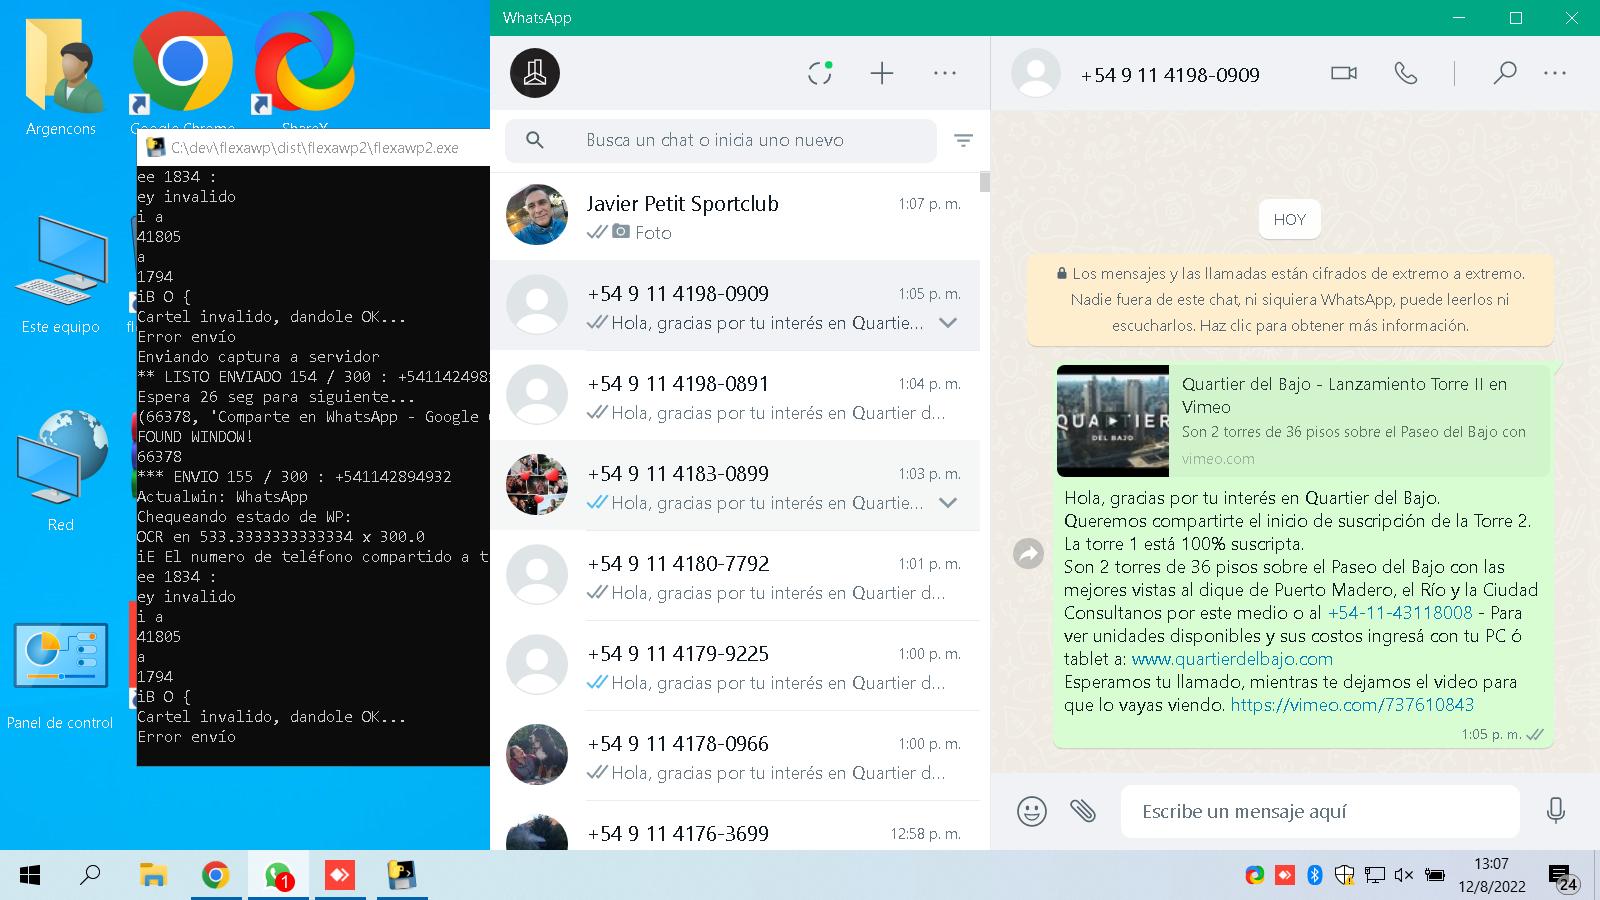Open the red AnyDesk taskbar icon
The height and width of the screenshot is (900, 1600).
click(x=340, y=876)
